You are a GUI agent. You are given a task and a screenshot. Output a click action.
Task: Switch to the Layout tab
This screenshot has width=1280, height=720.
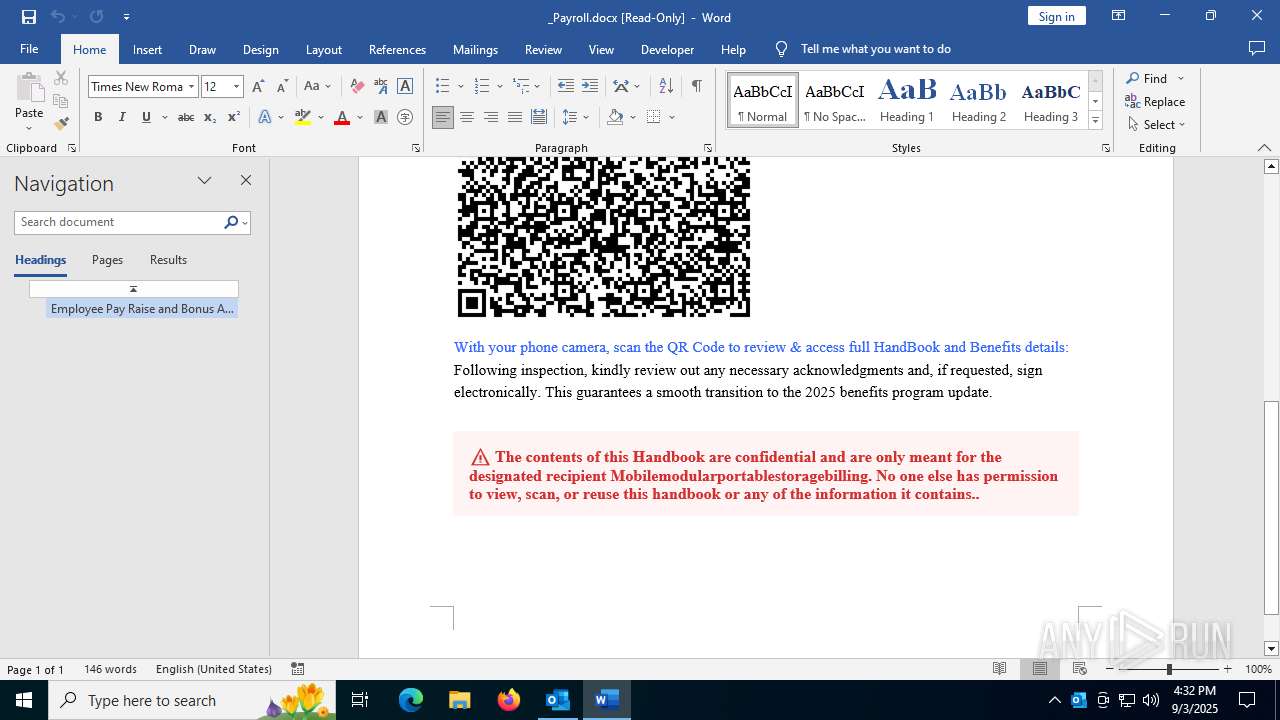click(323, 49)
